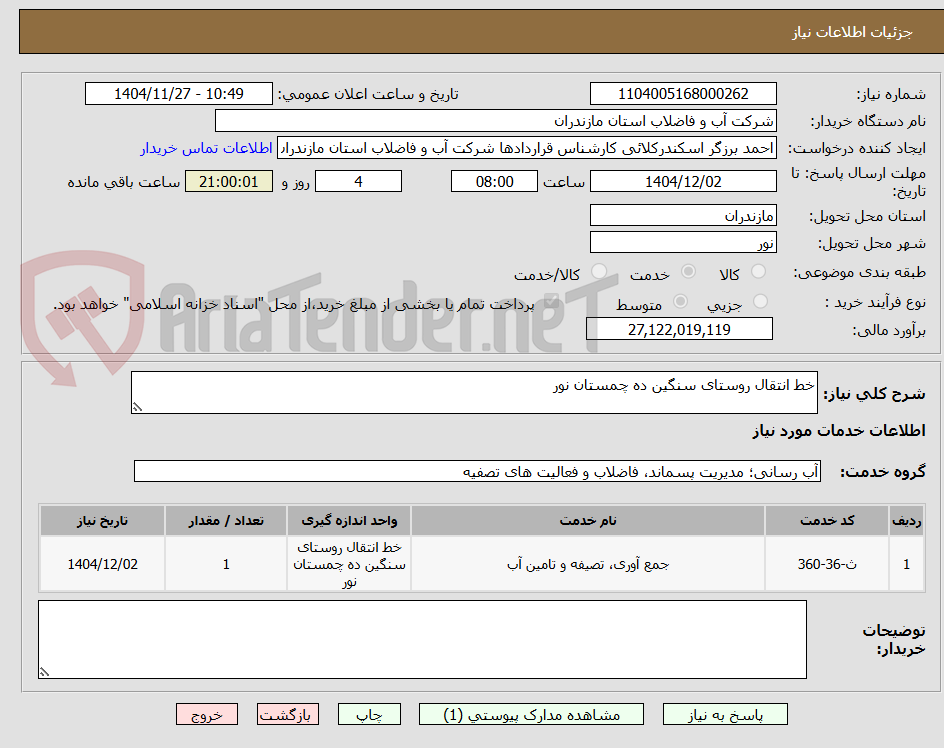944x748 pixels.
Task: Click the ردیف column header
Action: pyautogui.click(x=907, y=521)
